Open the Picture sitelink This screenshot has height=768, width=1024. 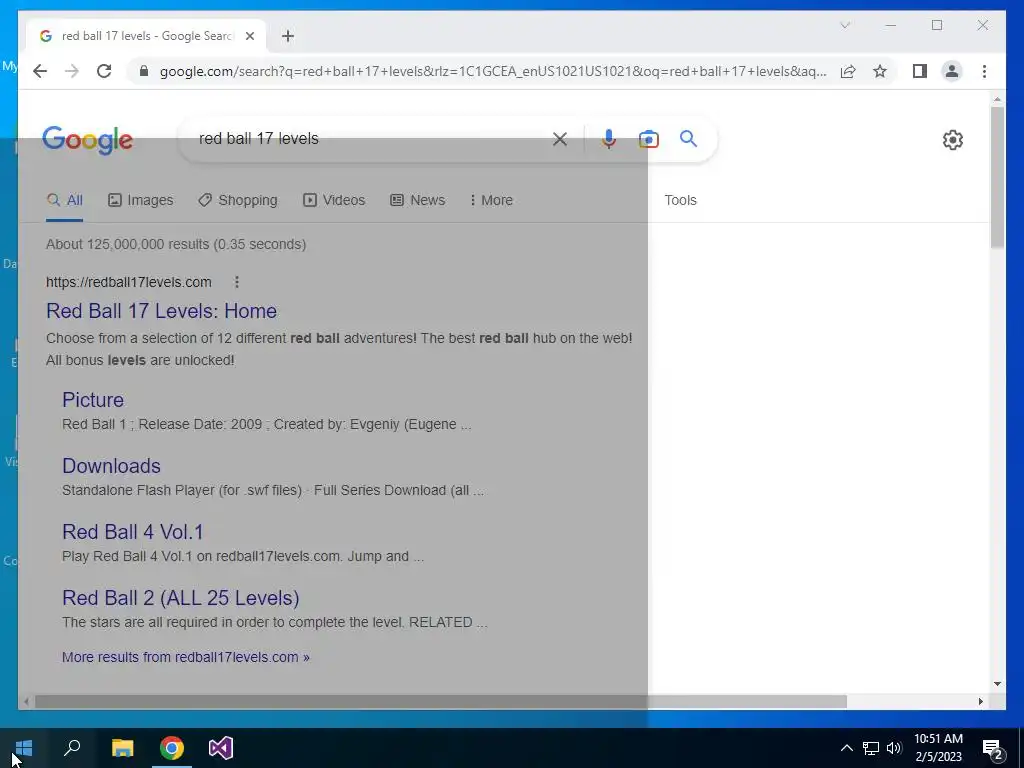(x=93, y=400)
